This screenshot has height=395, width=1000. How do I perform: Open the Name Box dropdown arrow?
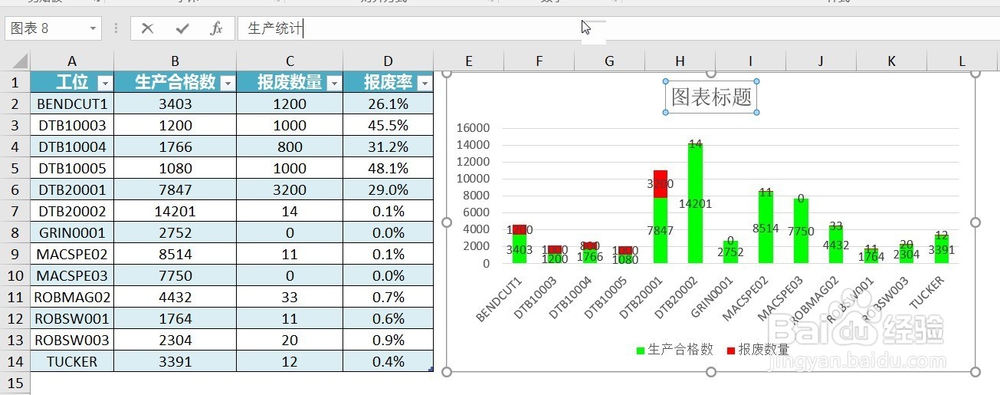(93, 29)
